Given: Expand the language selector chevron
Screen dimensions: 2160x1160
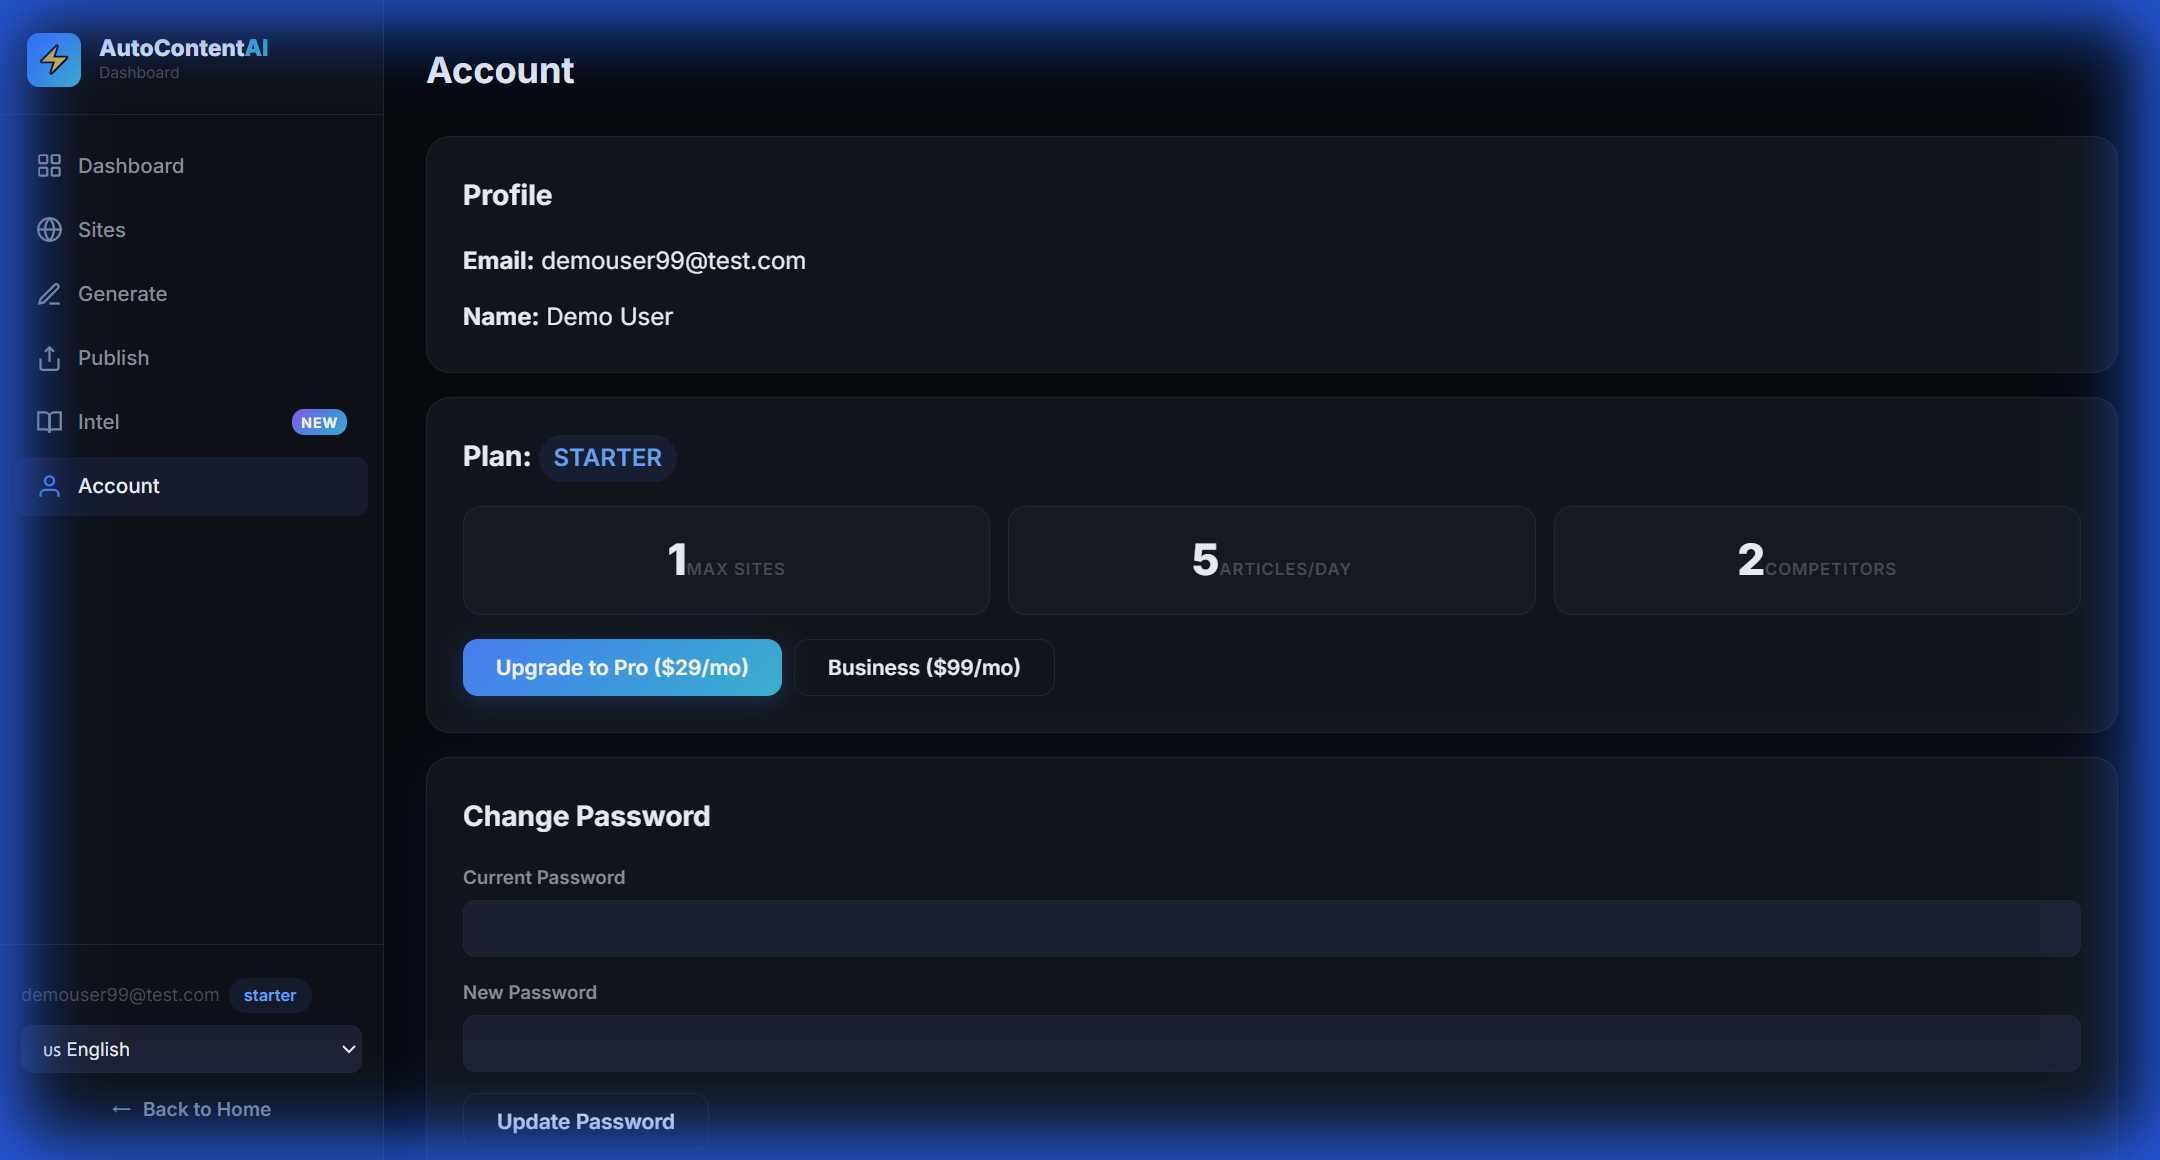Looking at the screenshot, I should click(348, 1049).
